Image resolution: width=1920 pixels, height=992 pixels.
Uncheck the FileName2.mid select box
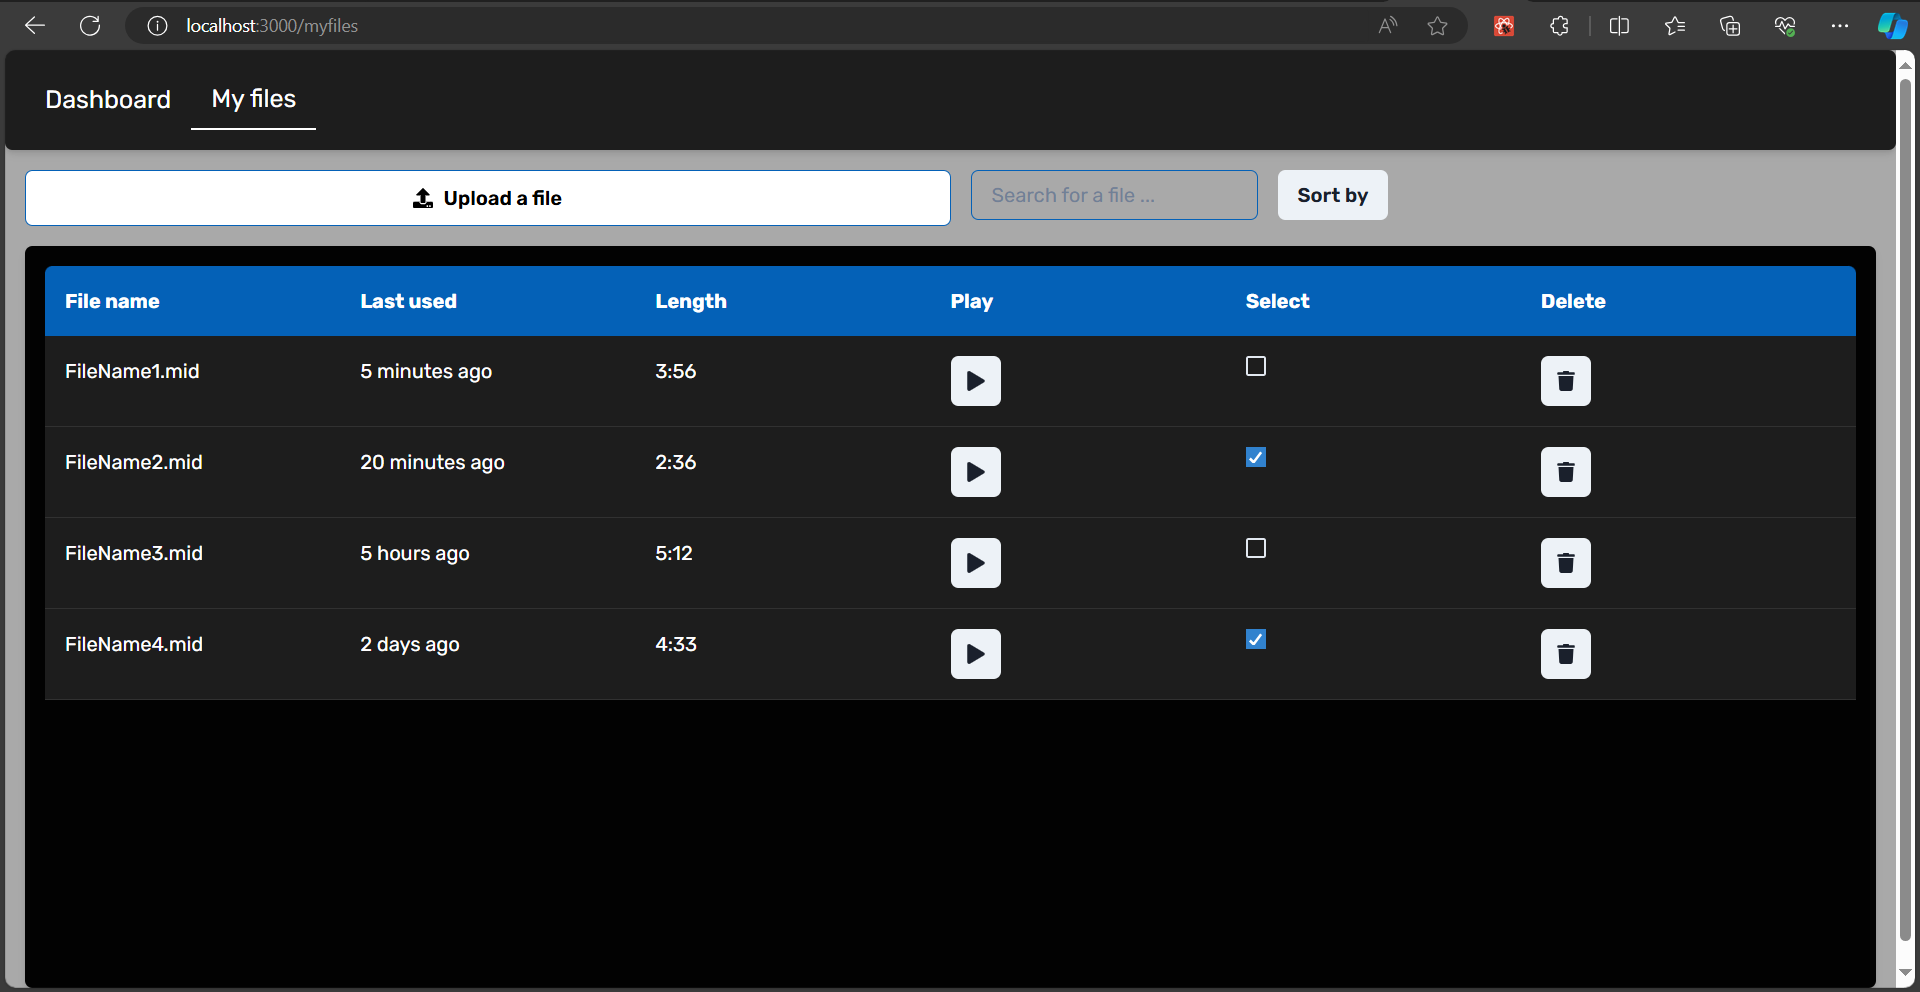pyautogui.click(x=1256, y=457)
